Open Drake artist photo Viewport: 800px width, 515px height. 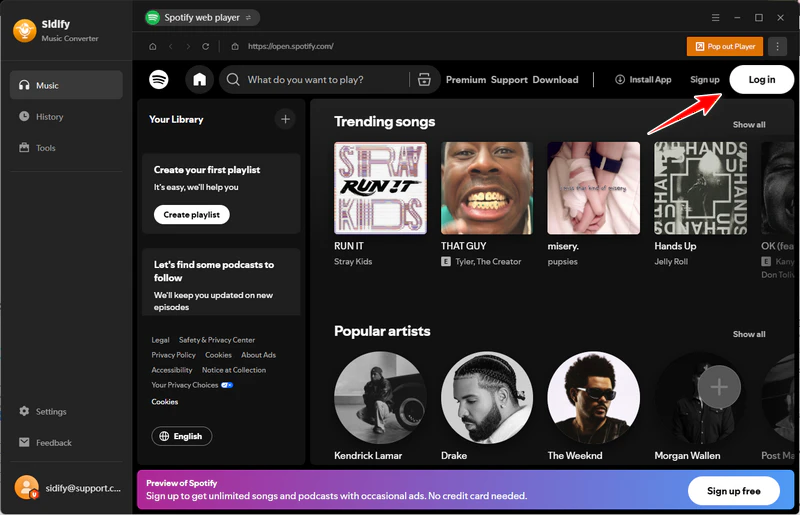click(x=487, y=397)
